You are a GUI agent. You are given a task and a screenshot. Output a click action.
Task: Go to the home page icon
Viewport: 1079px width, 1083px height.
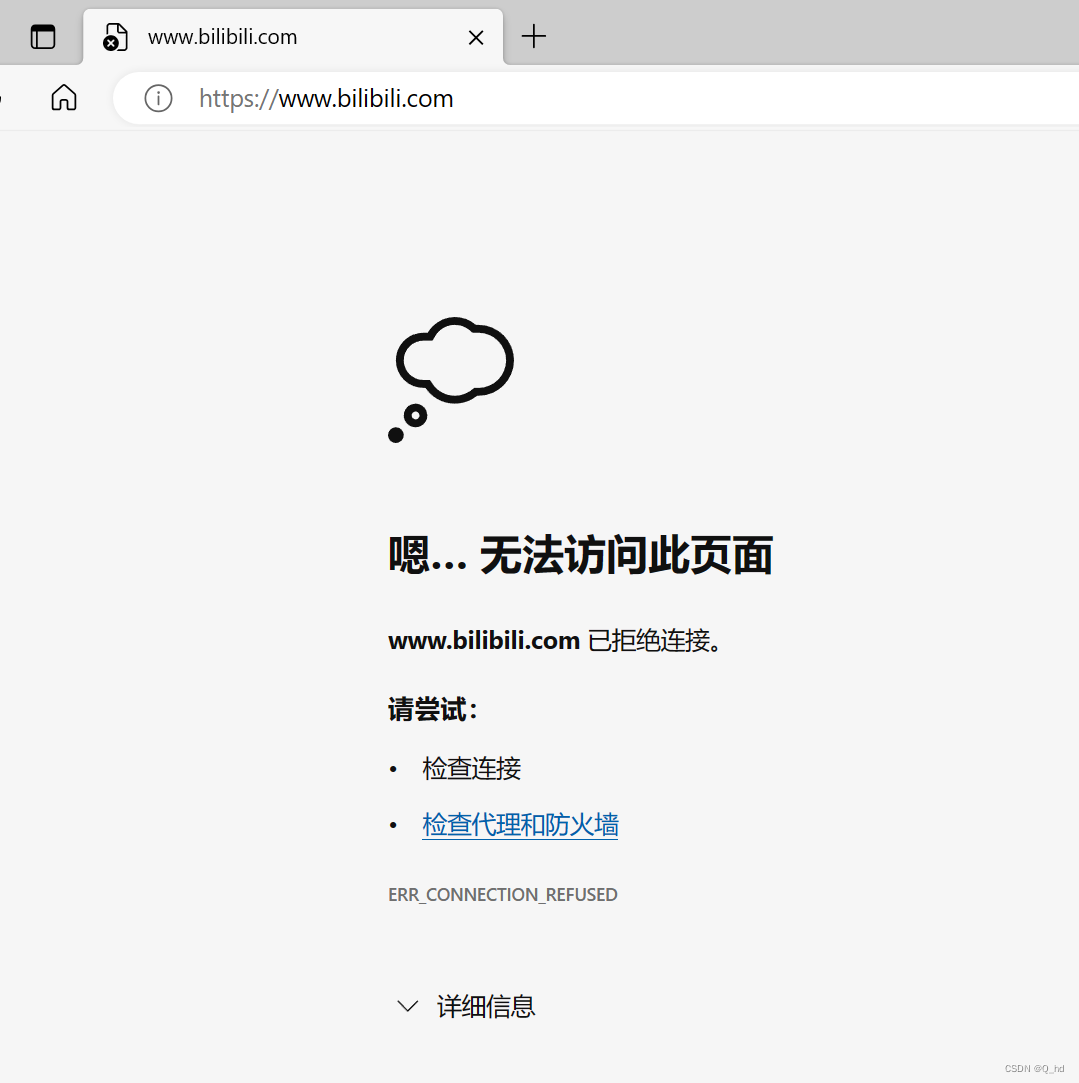[64, 97]
